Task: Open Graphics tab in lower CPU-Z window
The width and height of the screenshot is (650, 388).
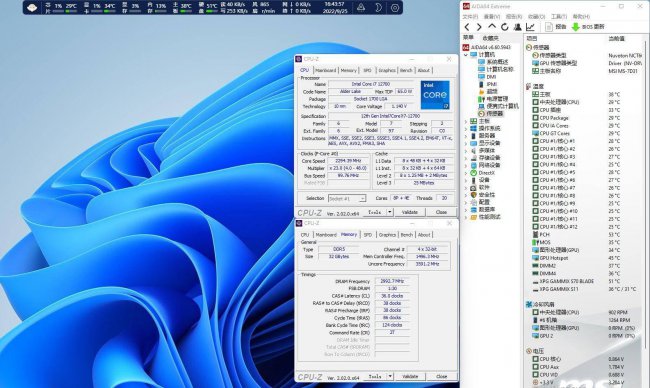Action: 387,235
